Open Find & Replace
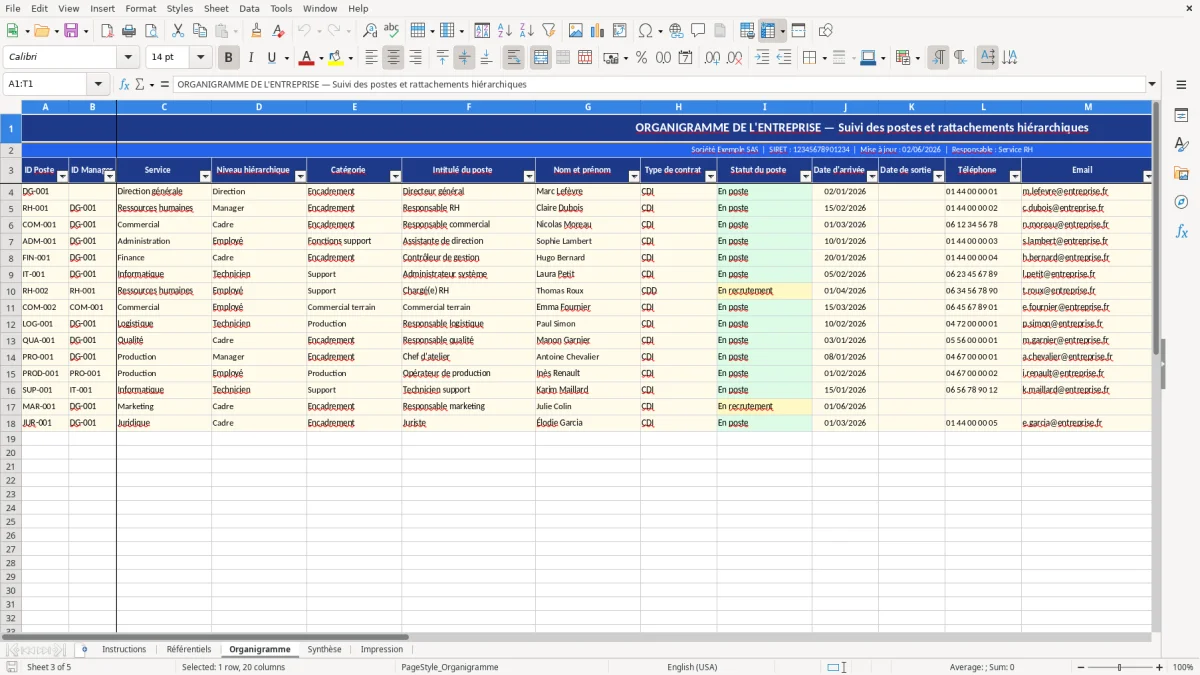The image size is (1200, 675). click(370, 31)
